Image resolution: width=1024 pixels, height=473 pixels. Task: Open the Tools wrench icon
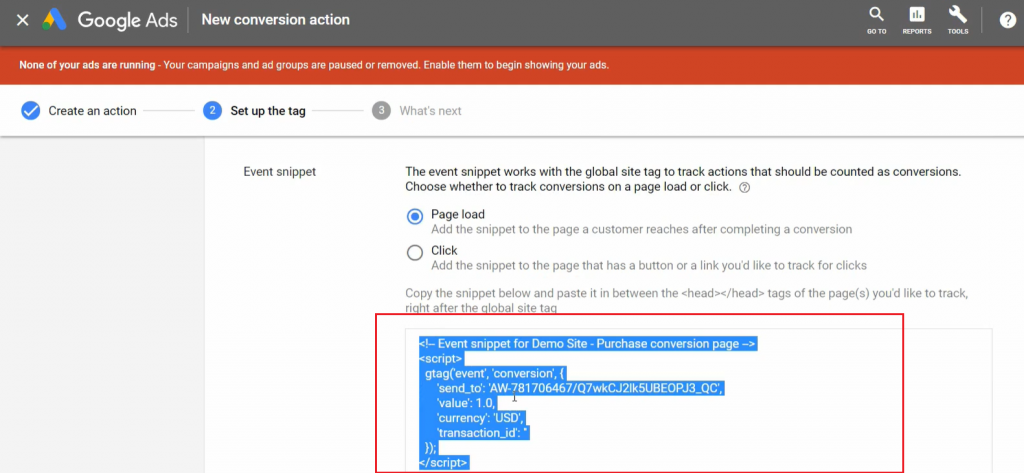957,20
